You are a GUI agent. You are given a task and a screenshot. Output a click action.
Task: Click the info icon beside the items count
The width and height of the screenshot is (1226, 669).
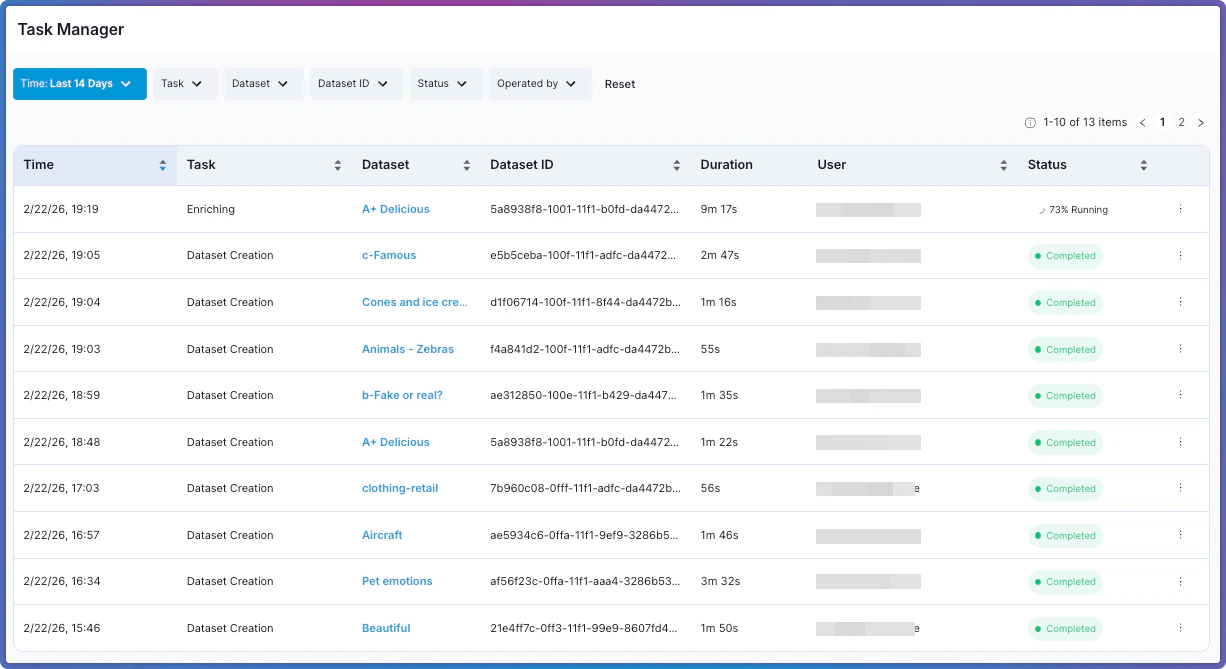[x=1031, y=122]
